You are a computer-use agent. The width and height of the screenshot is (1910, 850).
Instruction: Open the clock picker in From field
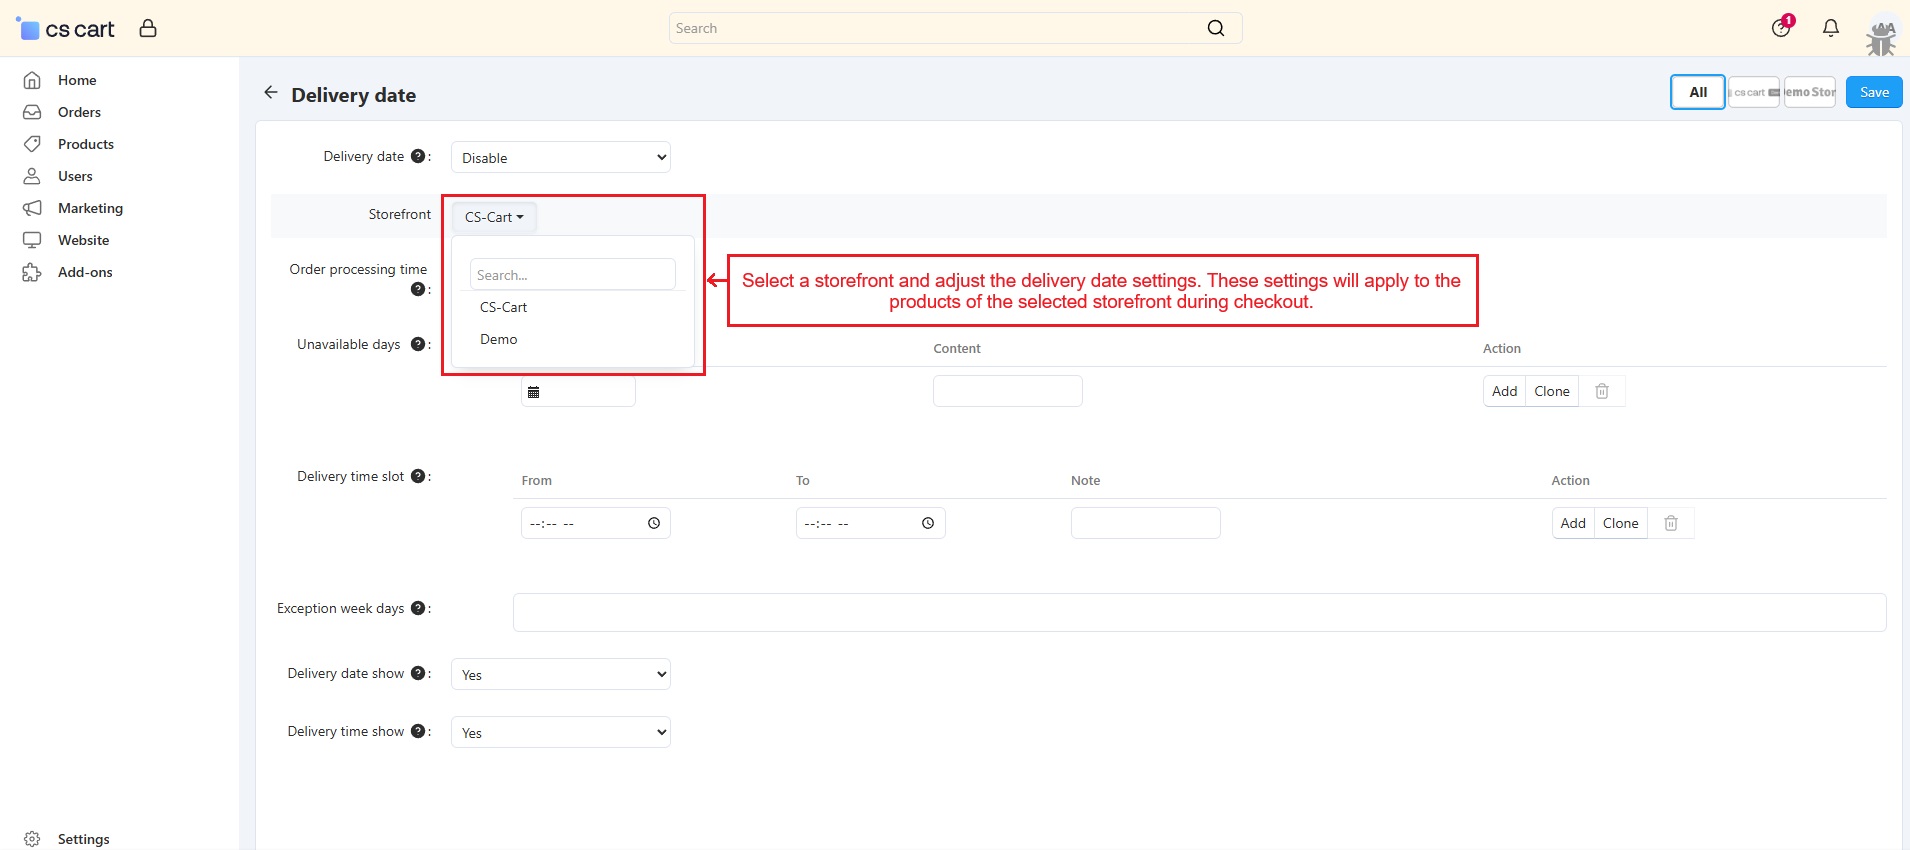(654, 523)
